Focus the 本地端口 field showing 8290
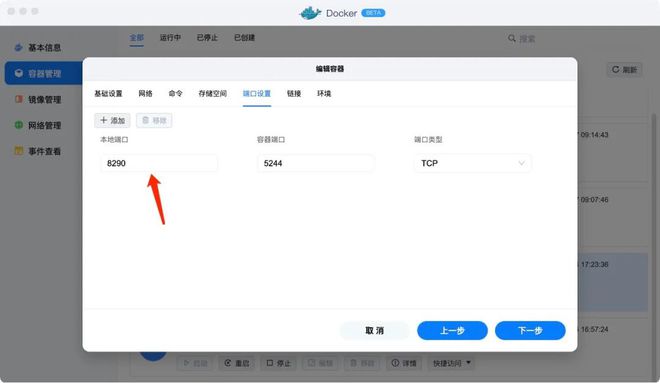 (x=159, y=163)
